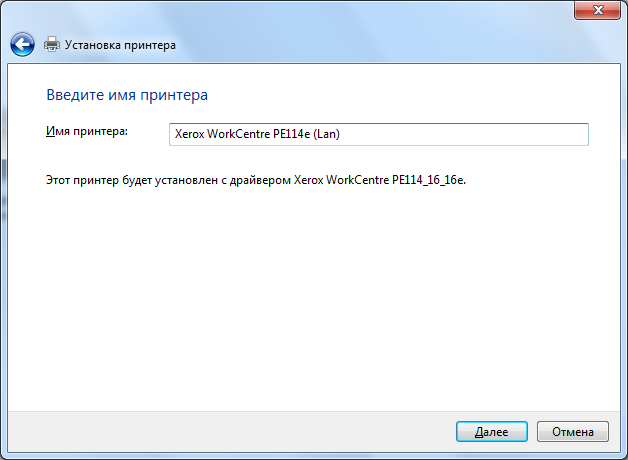Click the printer icon in the title
Screen dimensions: 628x460
pyautogui.click(x=52, y=44)
